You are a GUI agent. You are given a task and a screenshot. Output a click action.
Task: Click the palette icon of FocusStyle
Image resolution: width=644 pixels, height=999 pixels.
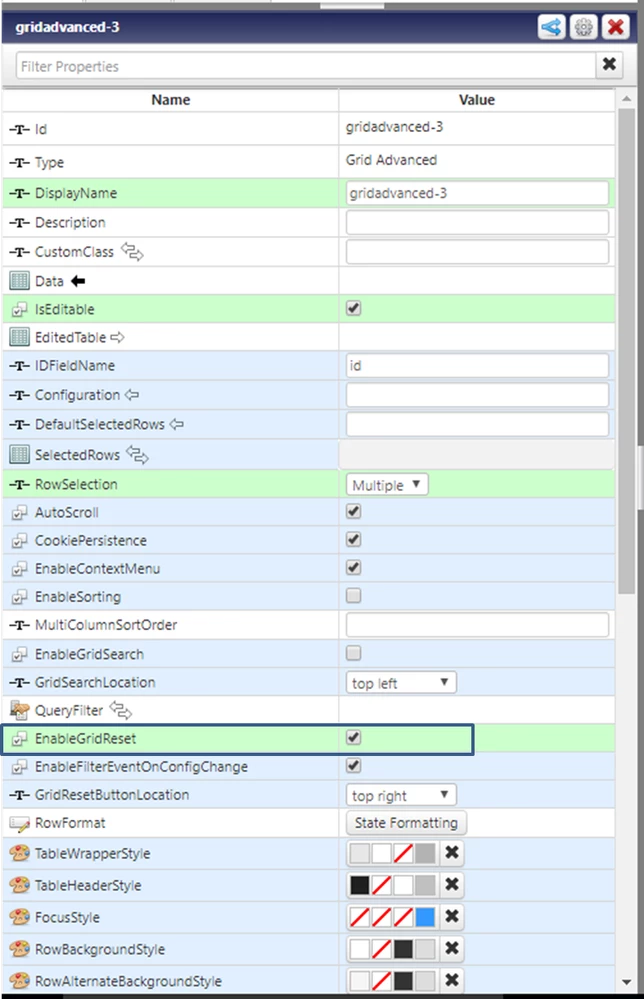tap(20, 917)
